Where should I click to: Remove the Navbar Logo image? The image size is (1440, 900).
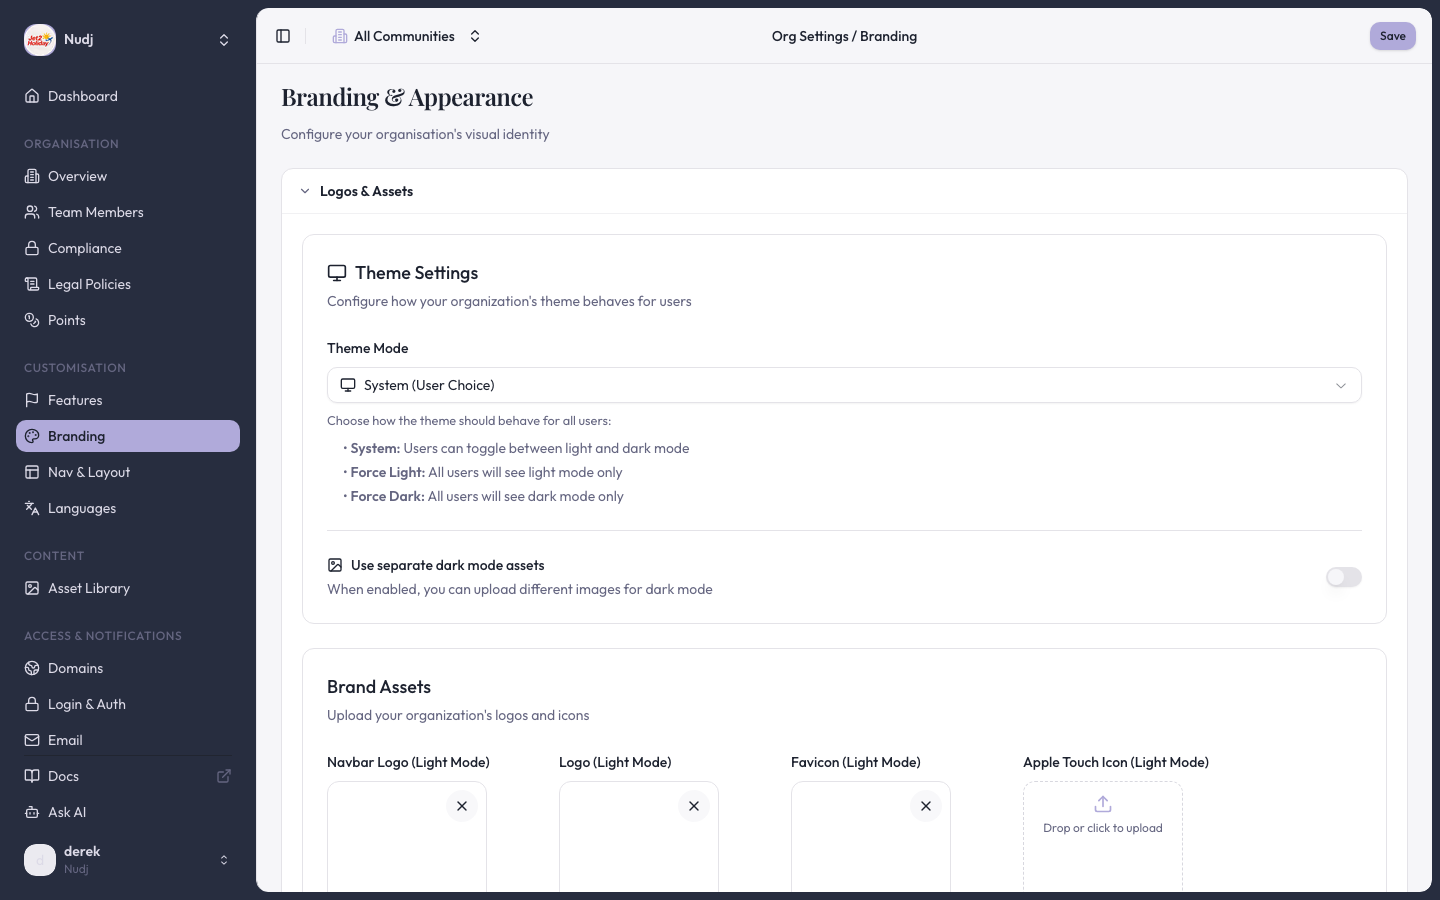(462, 806)
